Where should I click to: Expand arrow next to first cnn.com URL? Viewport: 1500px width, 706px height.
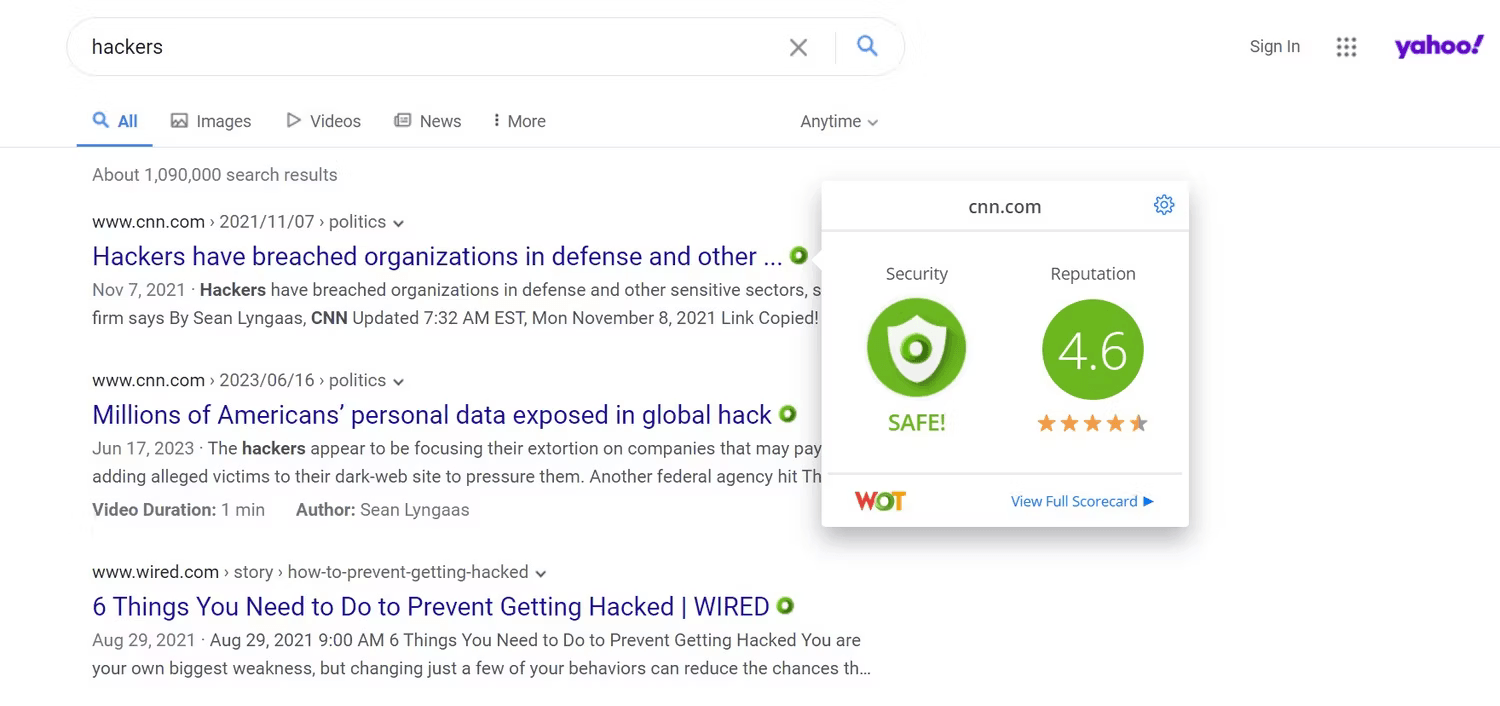pos(399,223)
